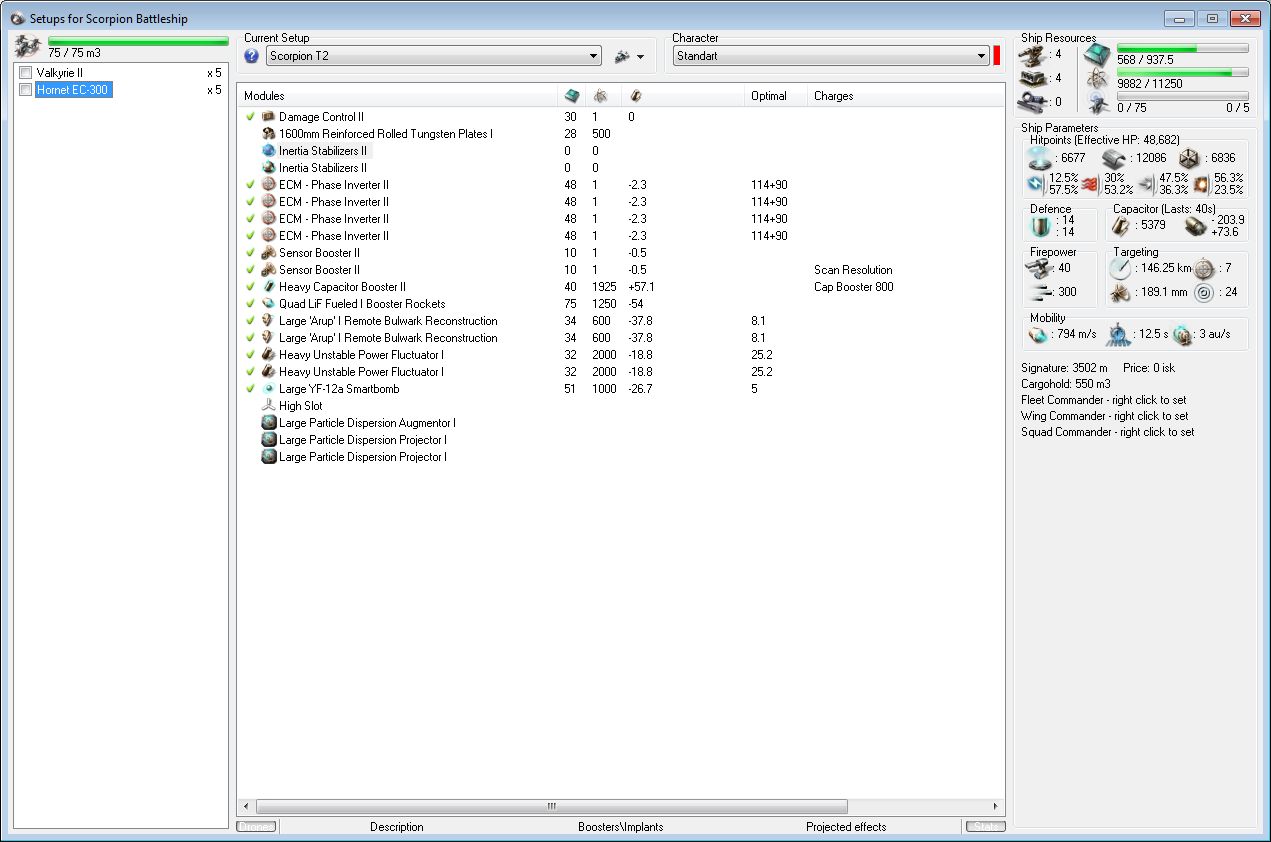Open the Boosters\Implants tab
Screen dimensions: 1271x842
click(621, 827)
